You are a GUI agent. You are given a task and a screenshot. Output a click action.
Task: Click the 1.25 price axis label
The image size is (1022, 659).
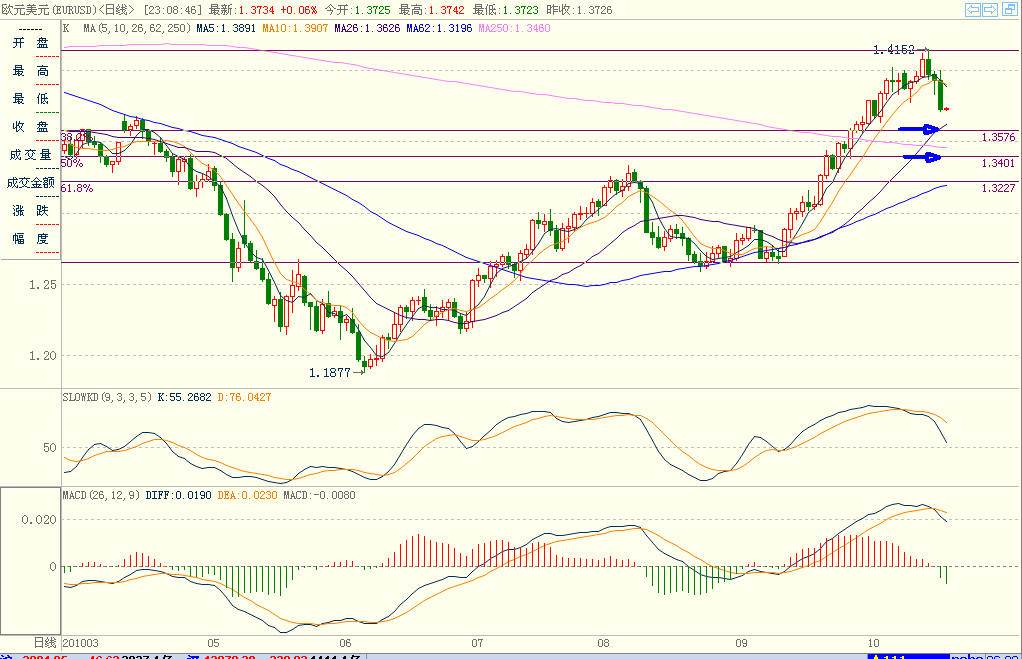(x=42, y=285)
